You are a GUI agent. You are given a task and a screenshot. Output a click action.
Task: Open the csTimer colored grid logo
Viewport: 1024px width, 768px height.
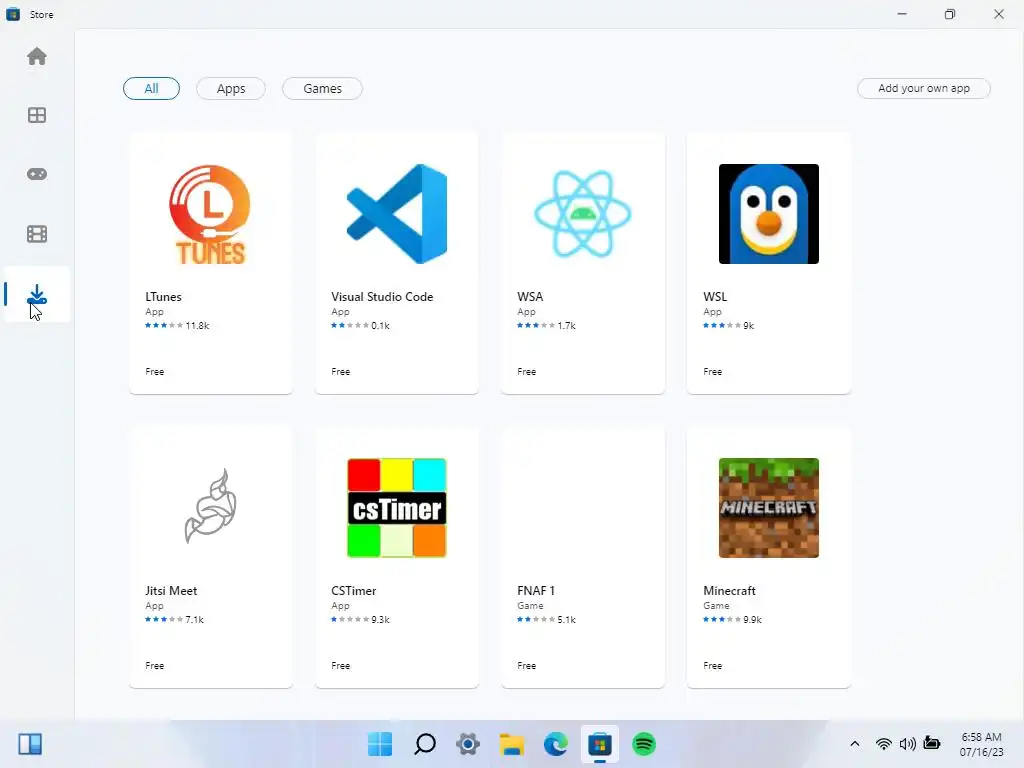[x=397, y=508]
